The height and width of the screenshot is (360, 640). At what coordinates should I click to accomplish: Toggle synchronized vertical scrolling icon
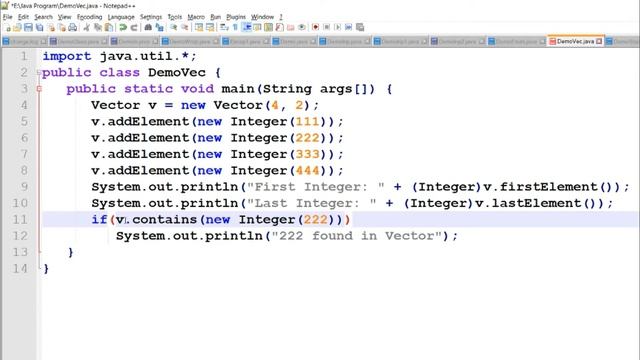coord(199,27)
